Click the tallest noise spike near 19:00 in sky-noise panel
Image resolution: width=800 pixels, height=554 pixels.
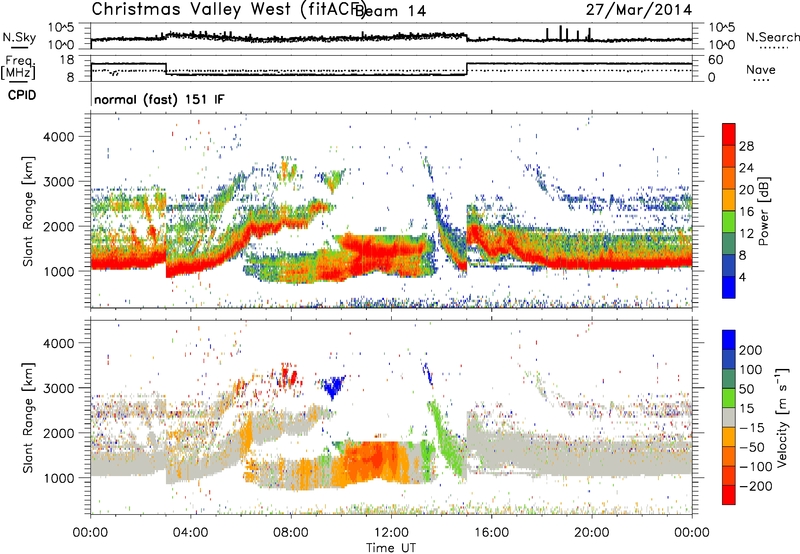click(x=560, y=32)
